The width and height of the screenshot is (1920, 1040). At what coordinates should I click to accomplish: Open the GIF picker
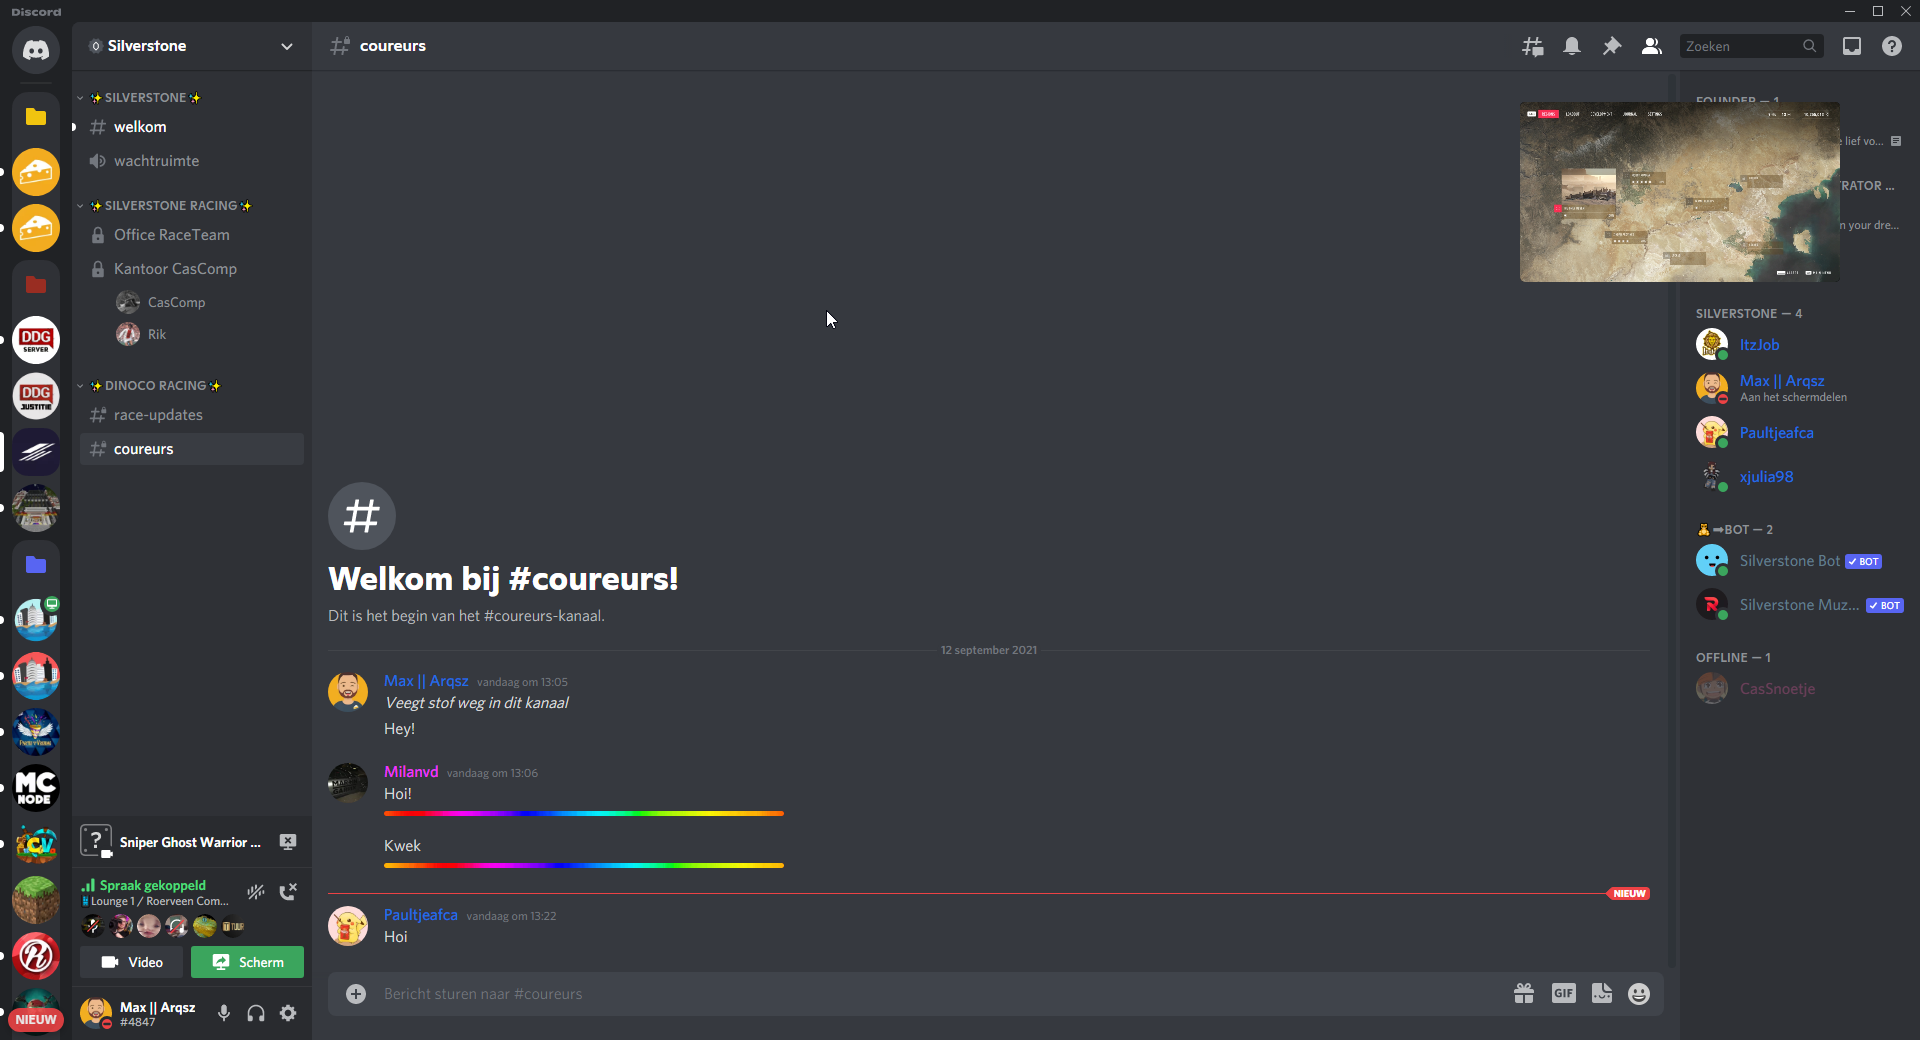(1563, 993)
